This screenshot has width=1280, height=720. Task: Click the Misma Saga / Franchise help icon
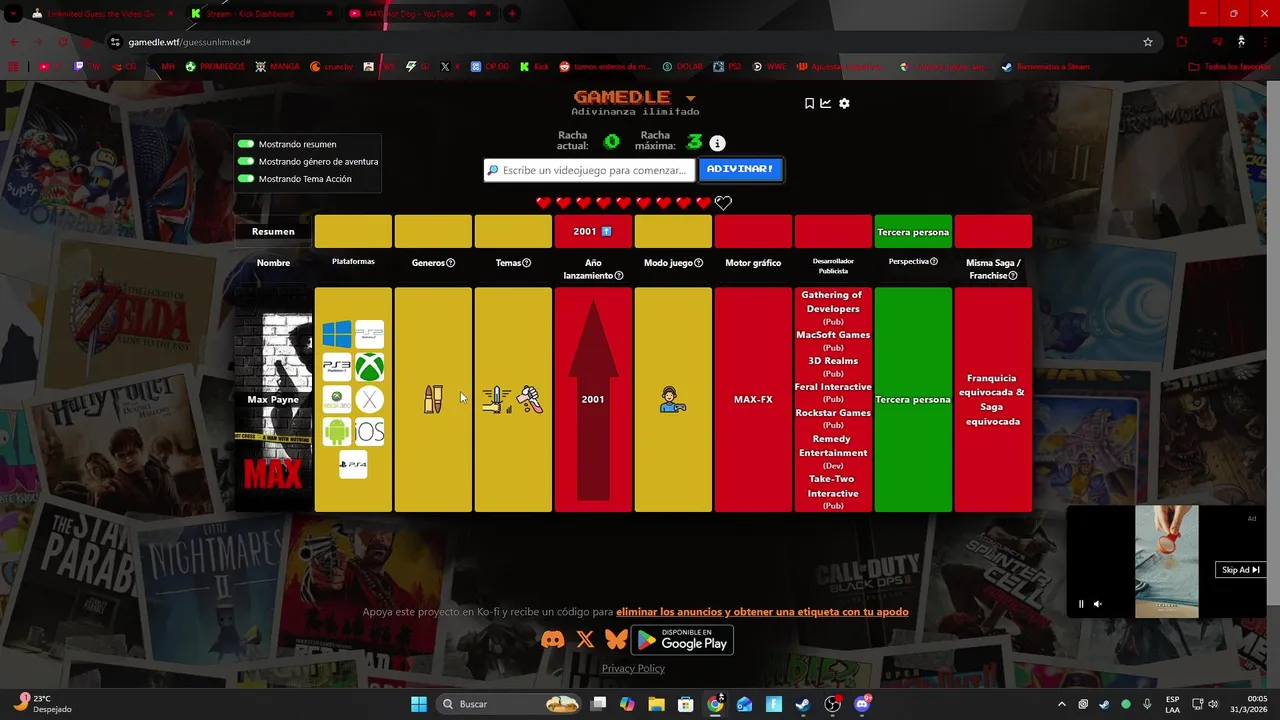[1013, 276]
